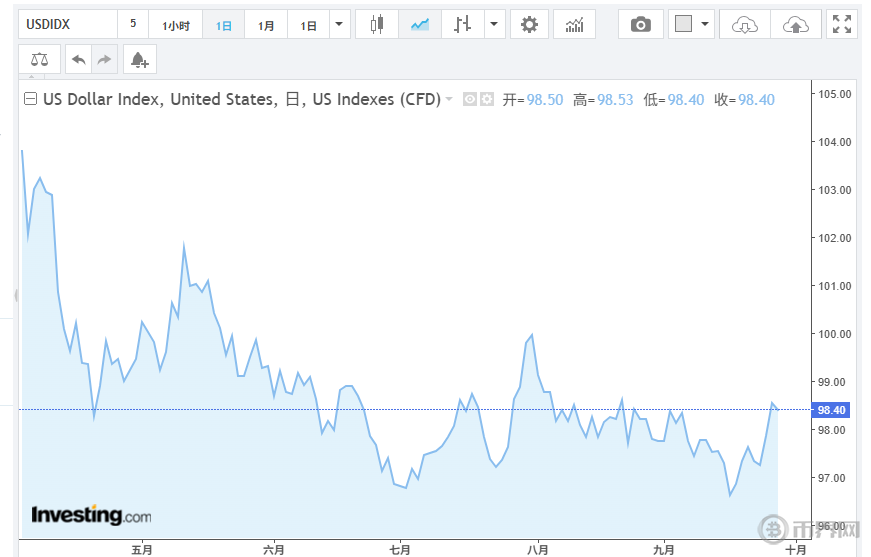Open the layout square dropdown arrow
Screen dimensions: 871x557
pyautogui.click(x=706, y=25)
